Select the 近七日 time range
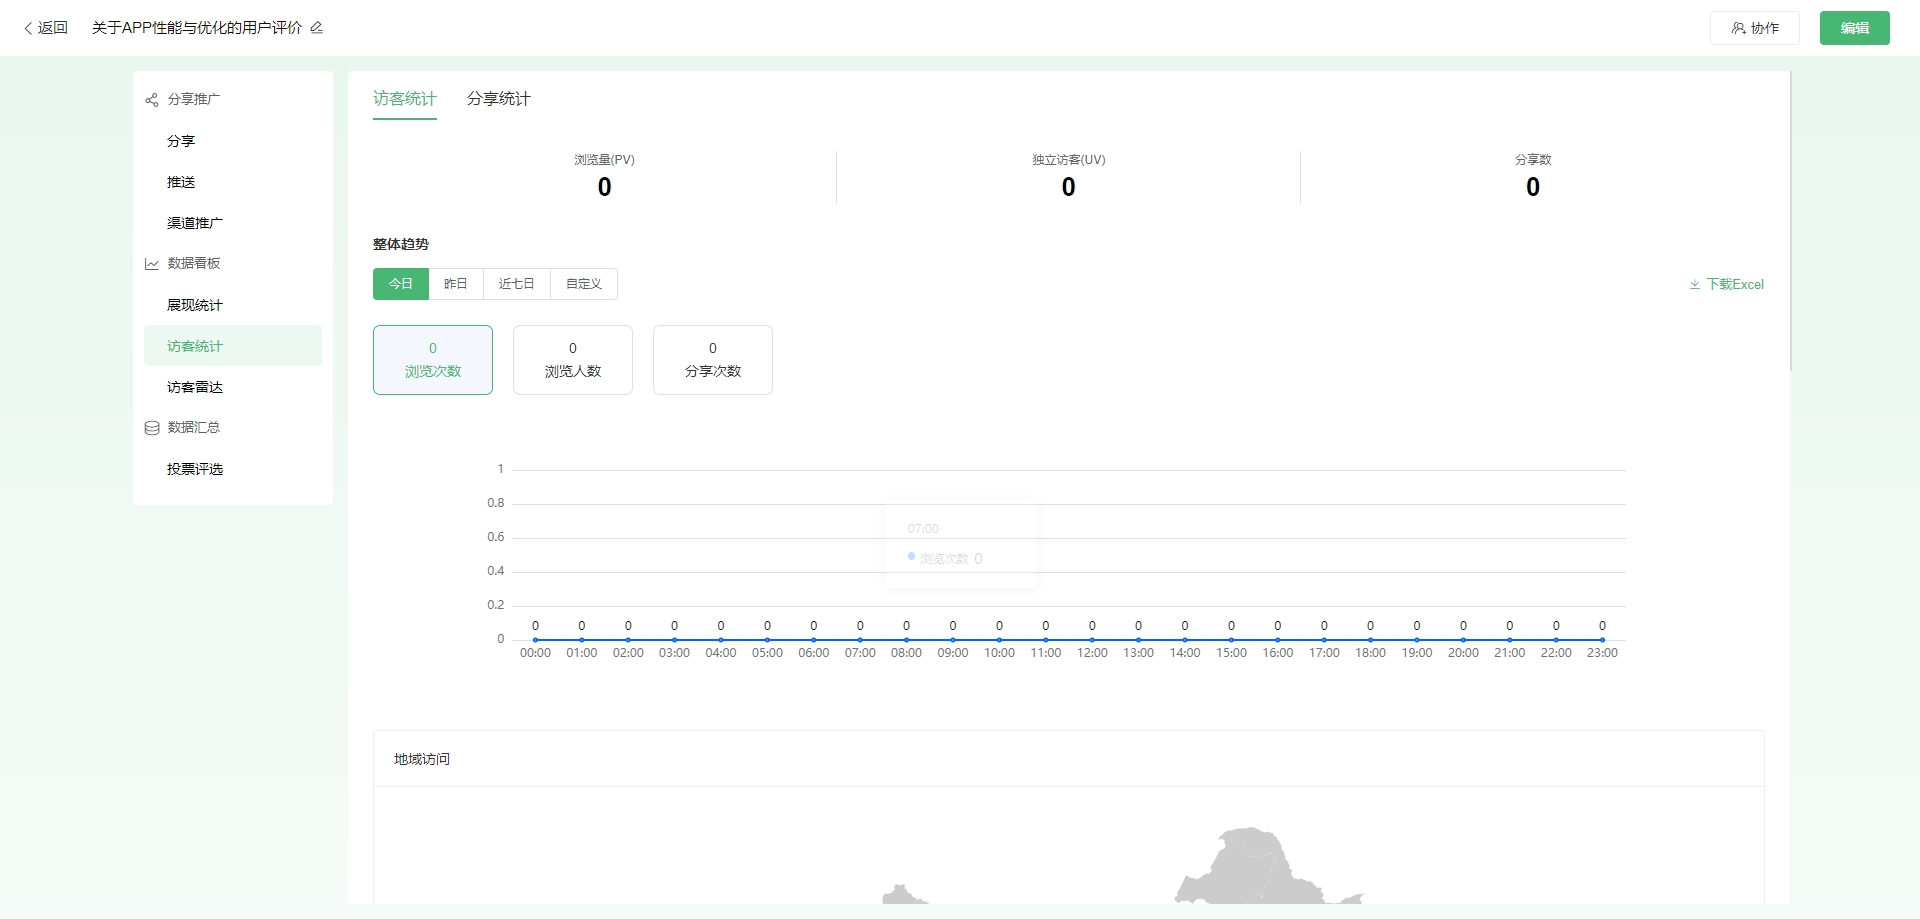 [517, 284]
